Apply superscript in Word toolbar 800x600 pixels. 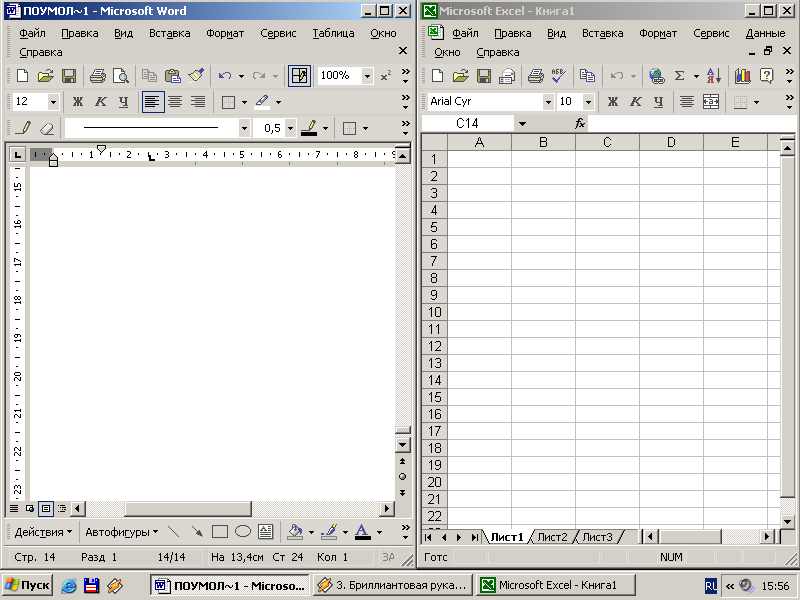386,76
